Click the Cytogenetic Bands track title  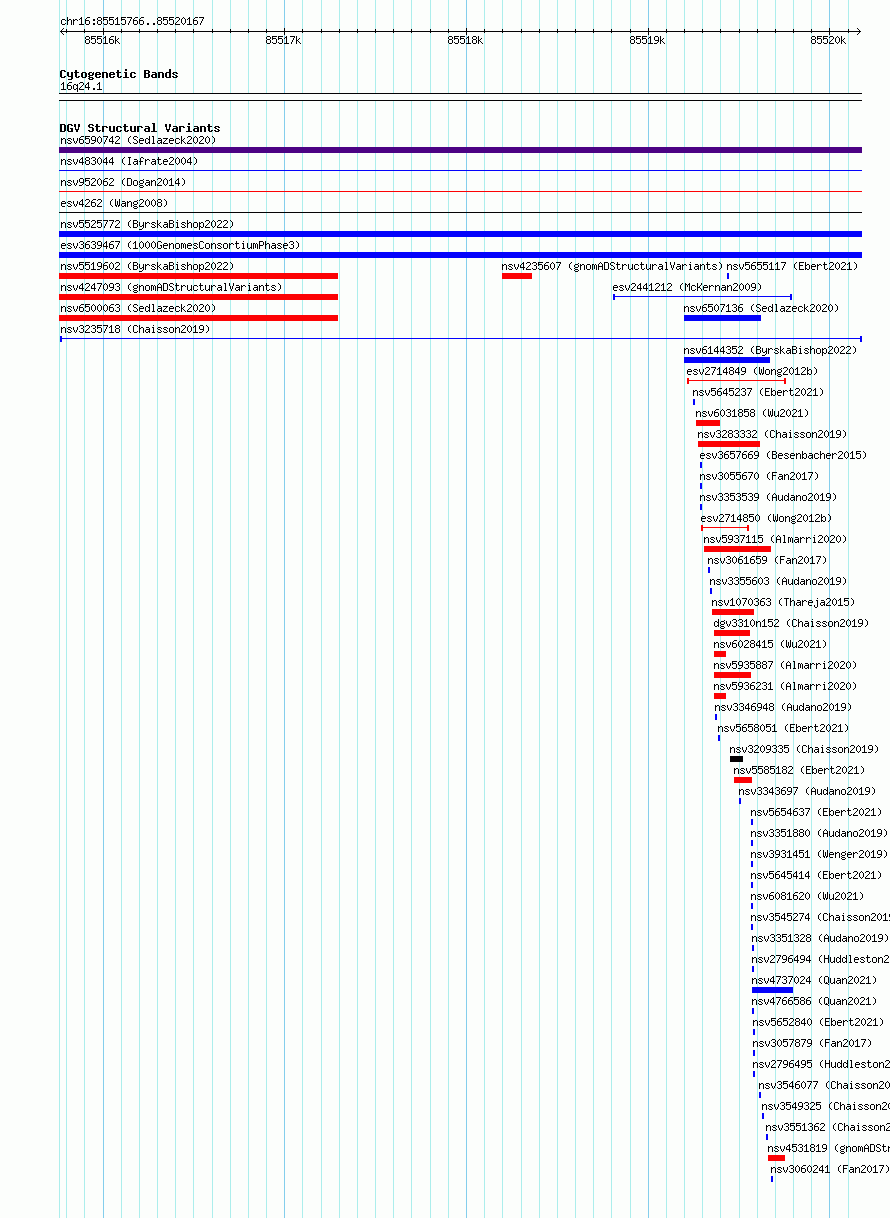(x=119, y=74)
